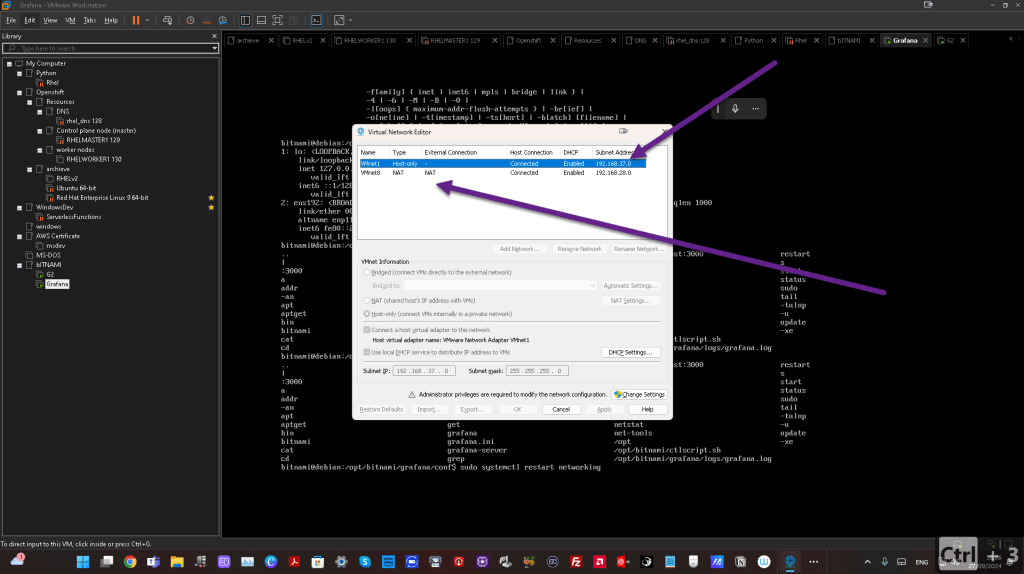This screenshot has height=574, width=1024.
Task: Open Skype from taskbar
Action: pyautogui.click(x=364, y=562)
